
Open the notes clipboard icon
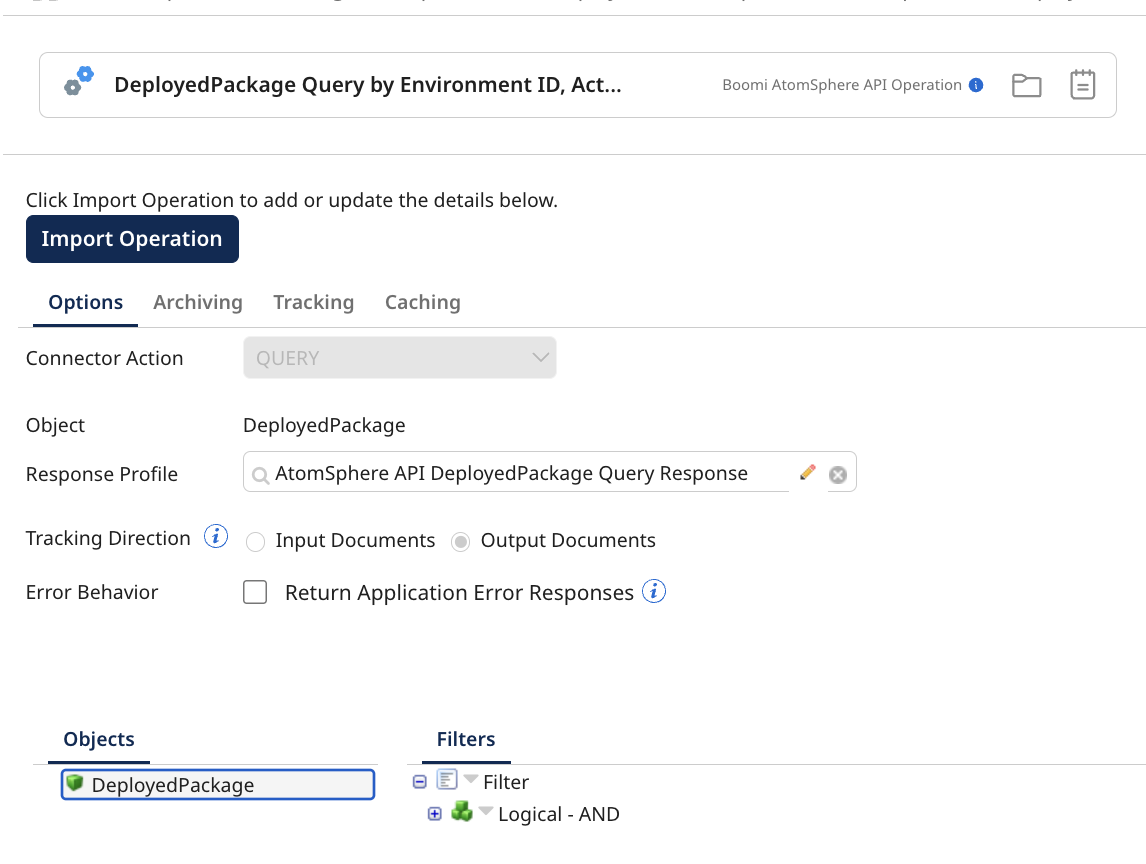(x=1082, y=85)
